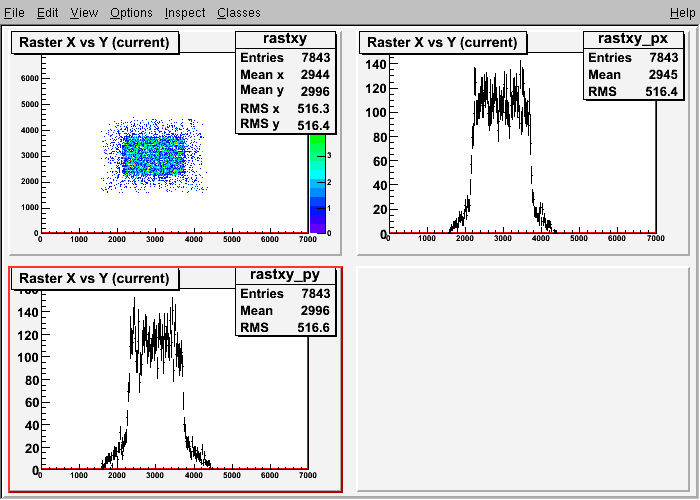Screen dimensions: 700x500
Task: Open the Options menu
Action: click(131, 12)
